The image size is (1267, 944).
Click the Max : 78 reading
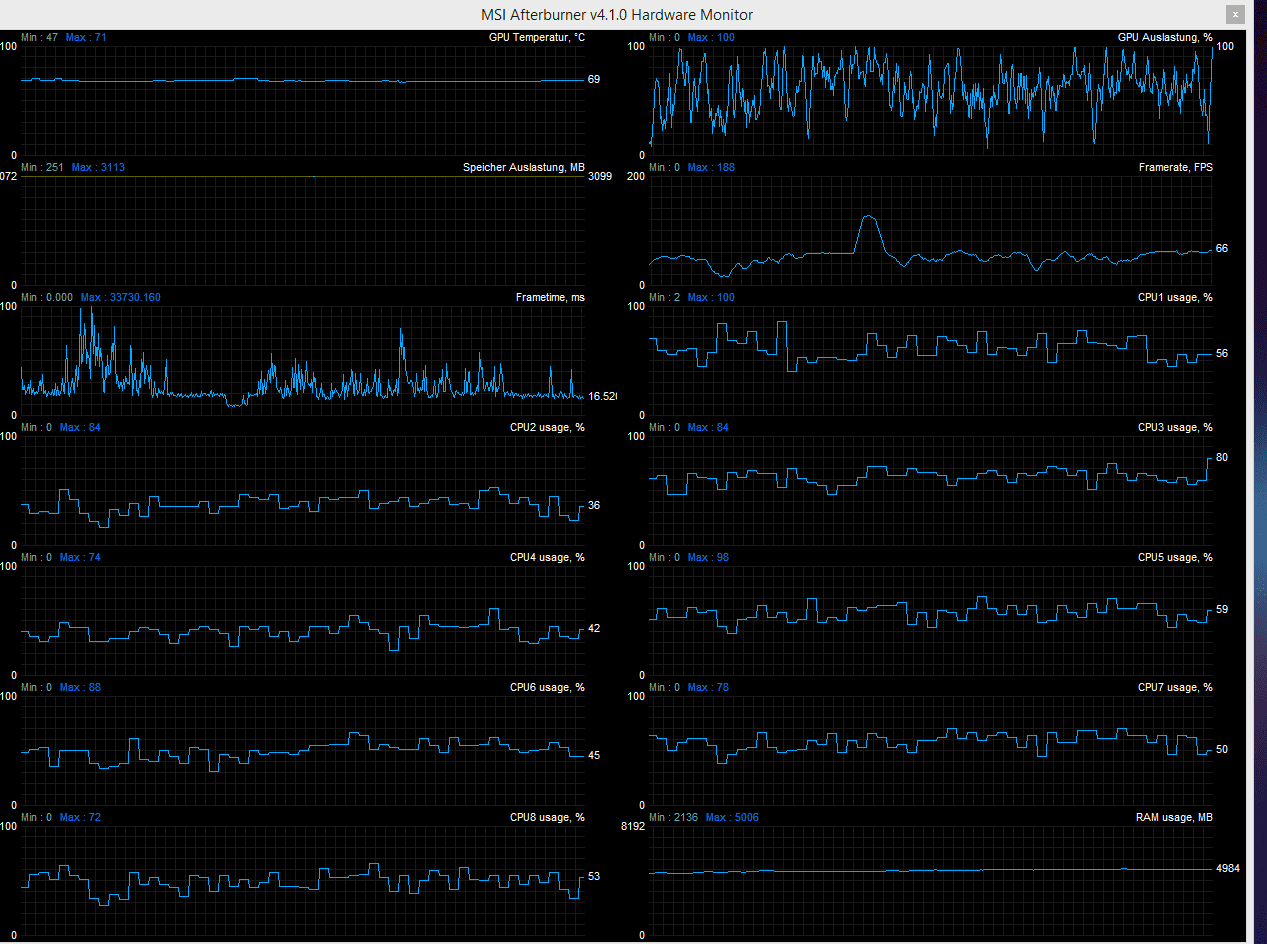click(708, 687)
